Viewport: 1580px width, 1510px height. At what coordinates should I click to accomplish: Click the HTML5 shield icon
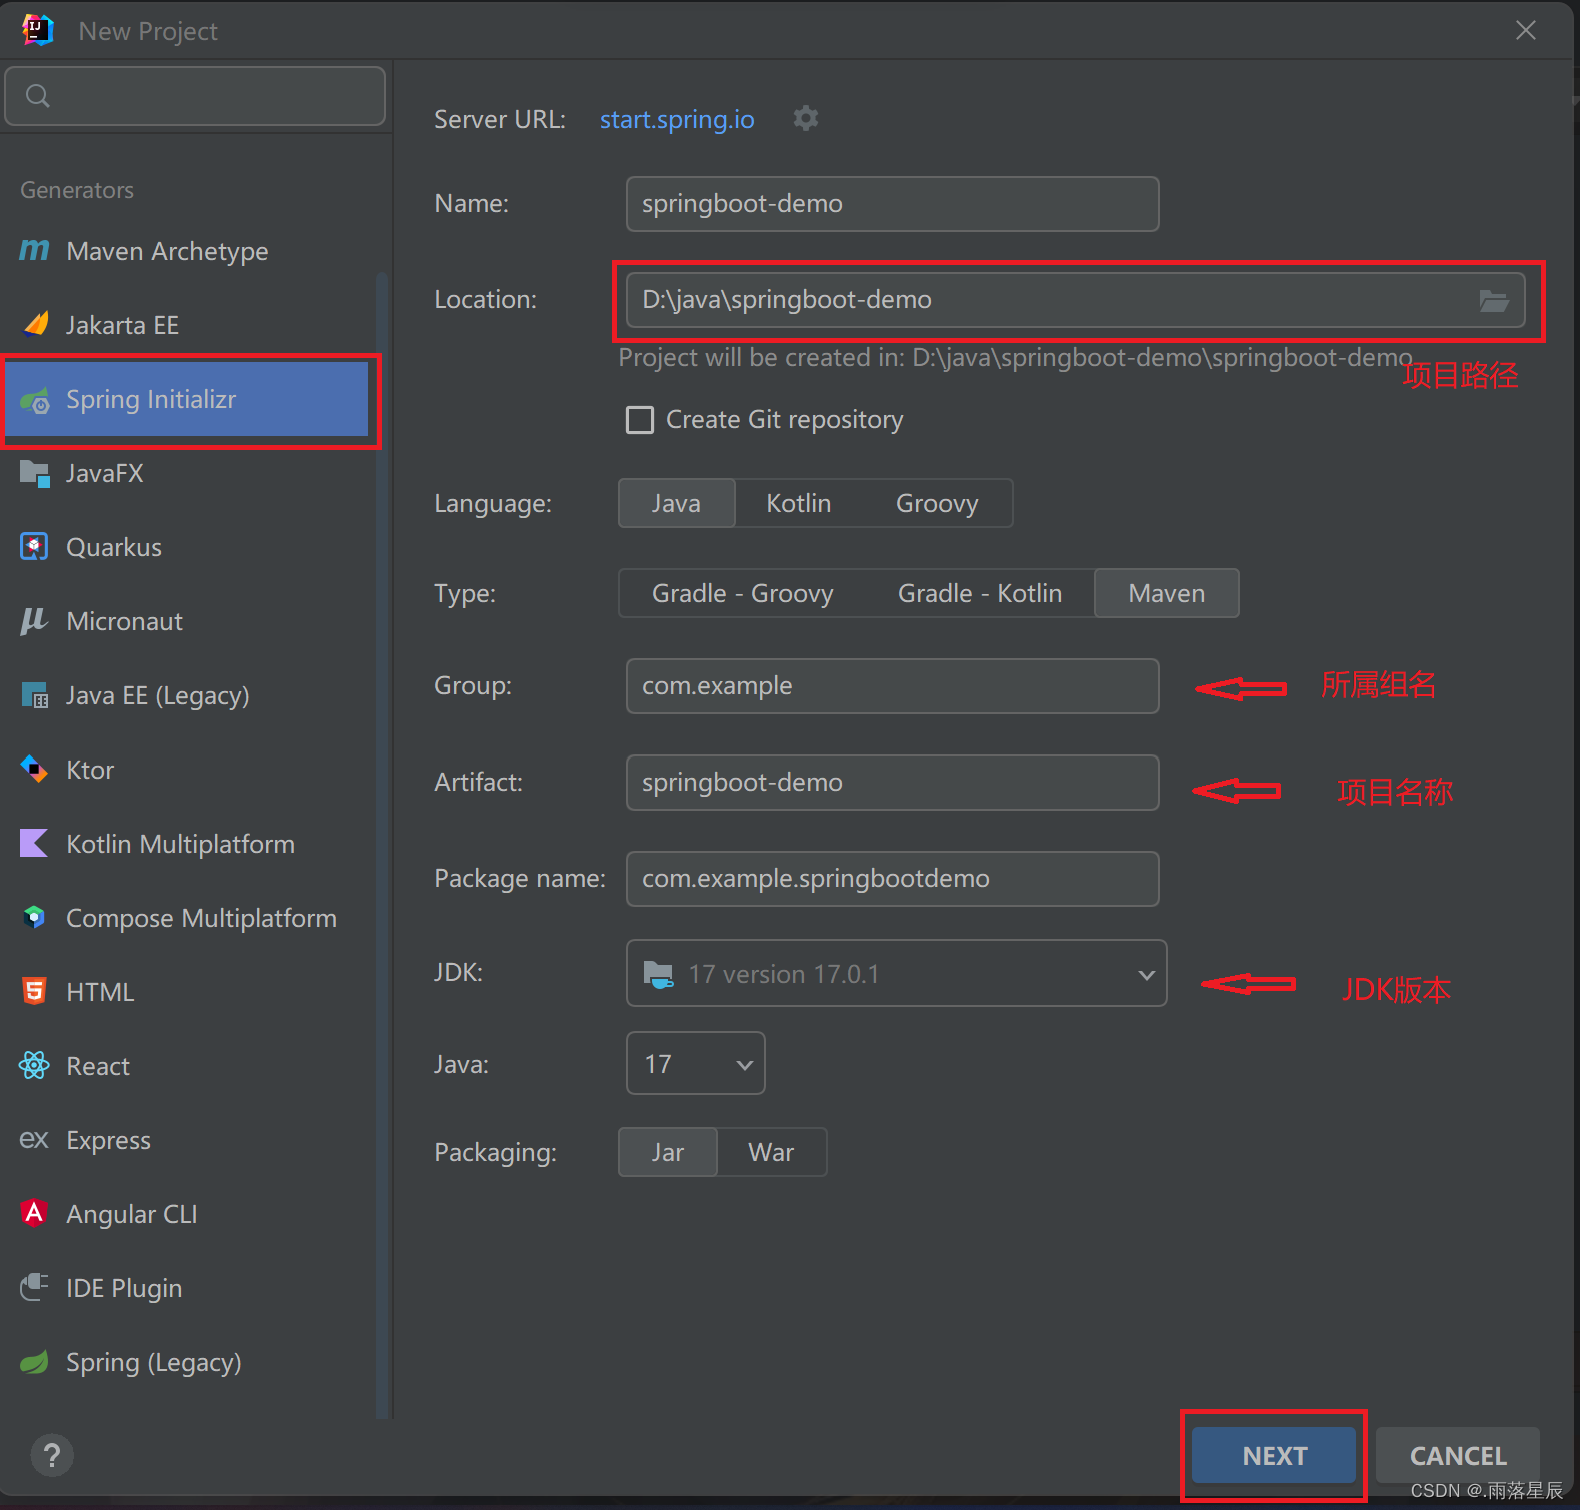[35, 991]
